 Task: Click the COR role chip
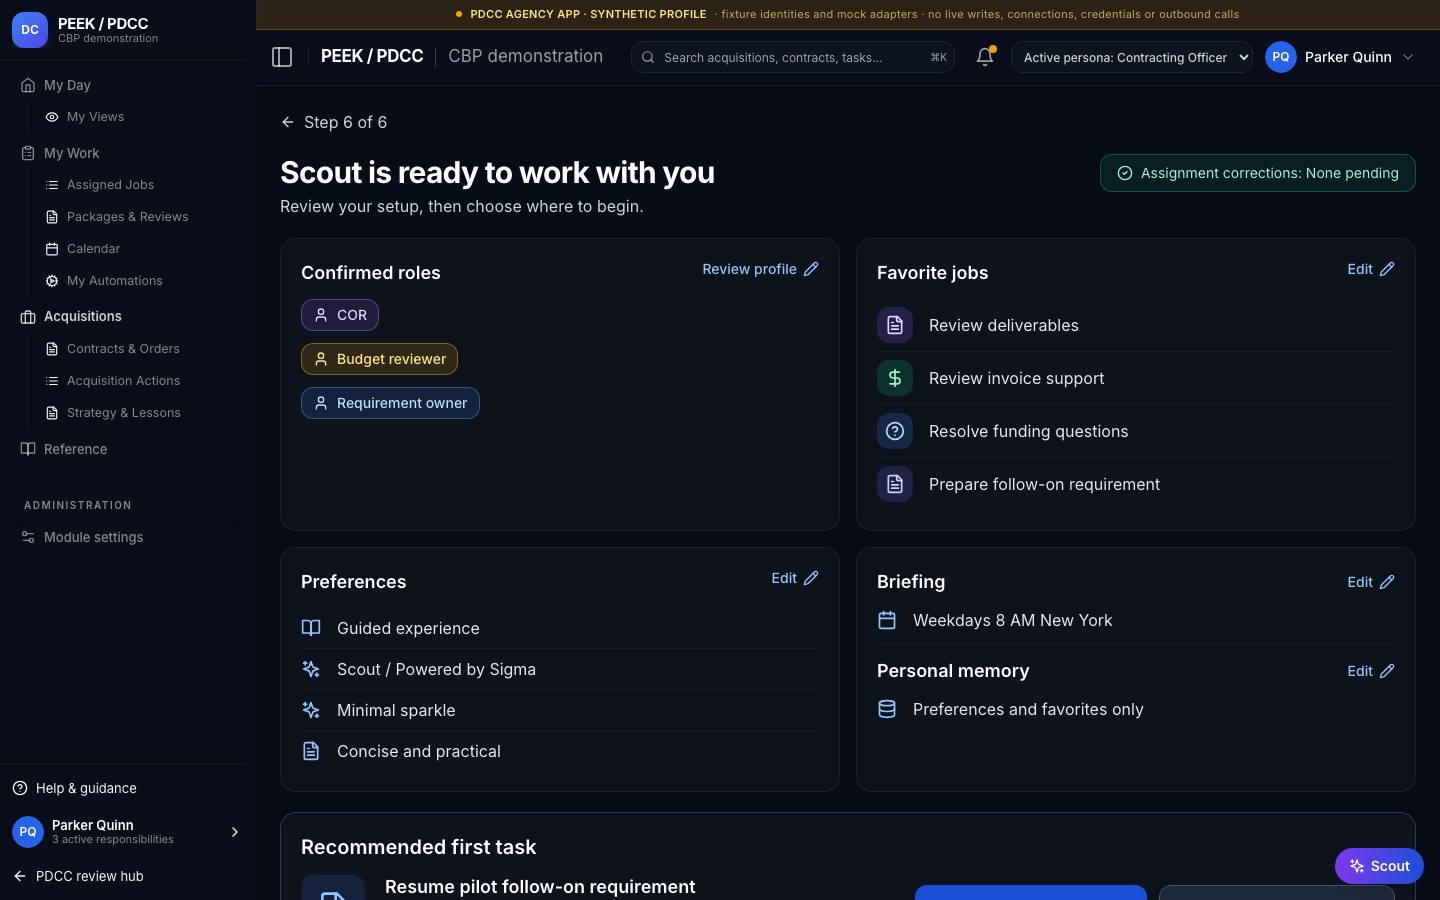[x=340, y=315]
